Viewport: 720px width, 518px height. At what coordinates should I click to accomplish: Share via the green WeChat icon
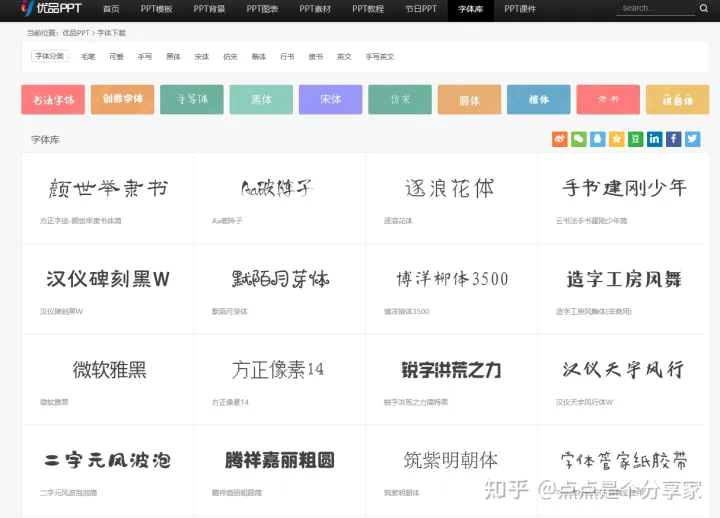(579, 139)
